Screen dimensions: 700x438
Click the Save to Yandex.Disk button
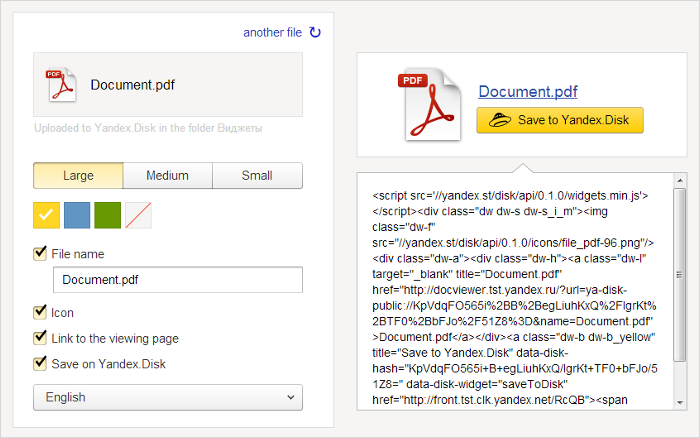pos(560,120)
